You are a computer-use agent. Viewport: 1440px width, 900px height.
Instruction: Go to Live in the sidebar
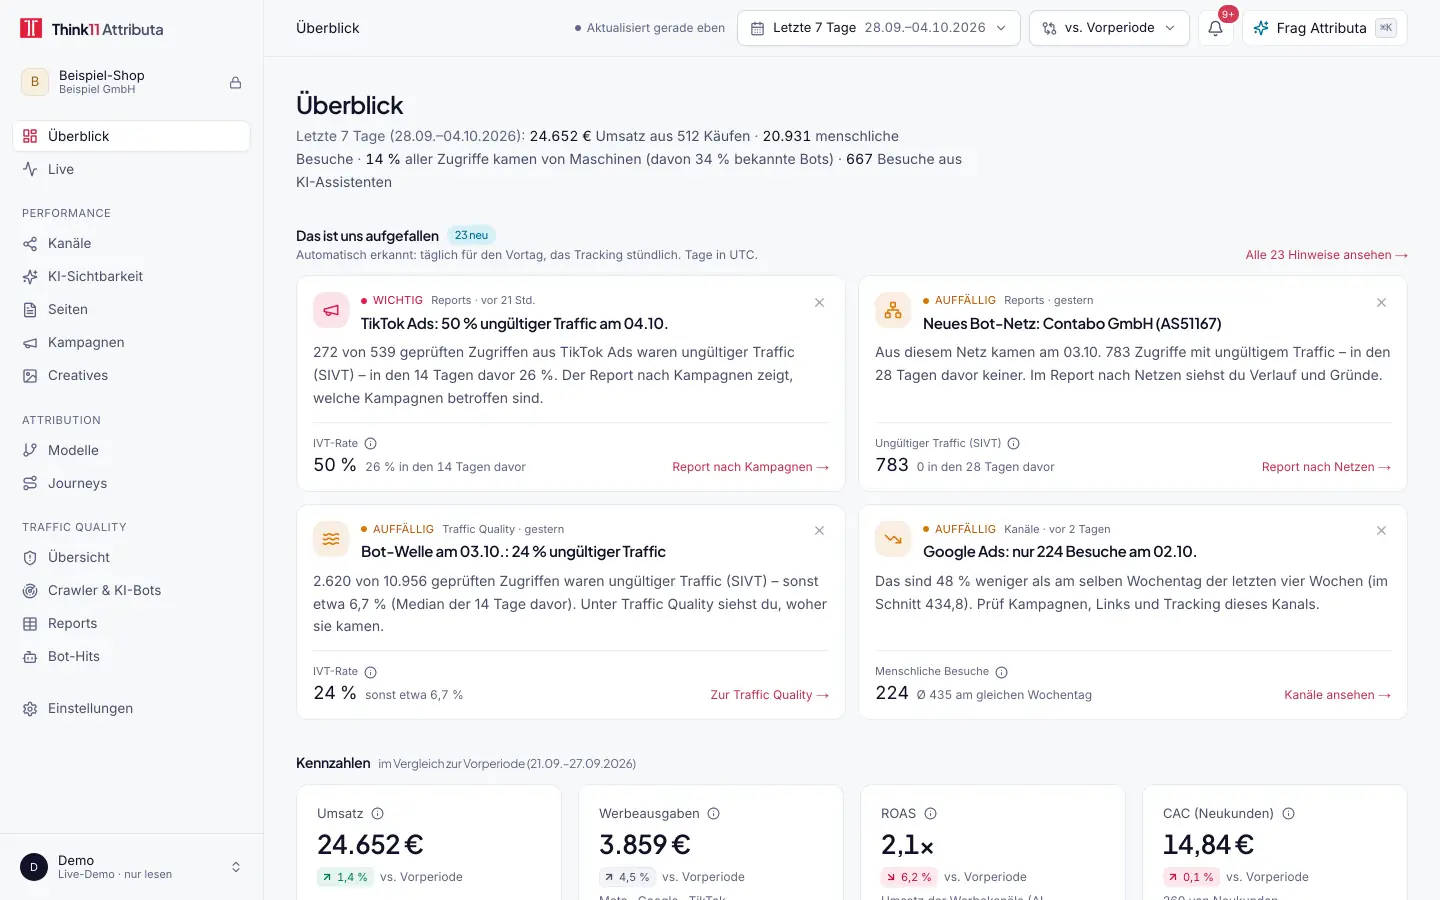pos(131,169)
